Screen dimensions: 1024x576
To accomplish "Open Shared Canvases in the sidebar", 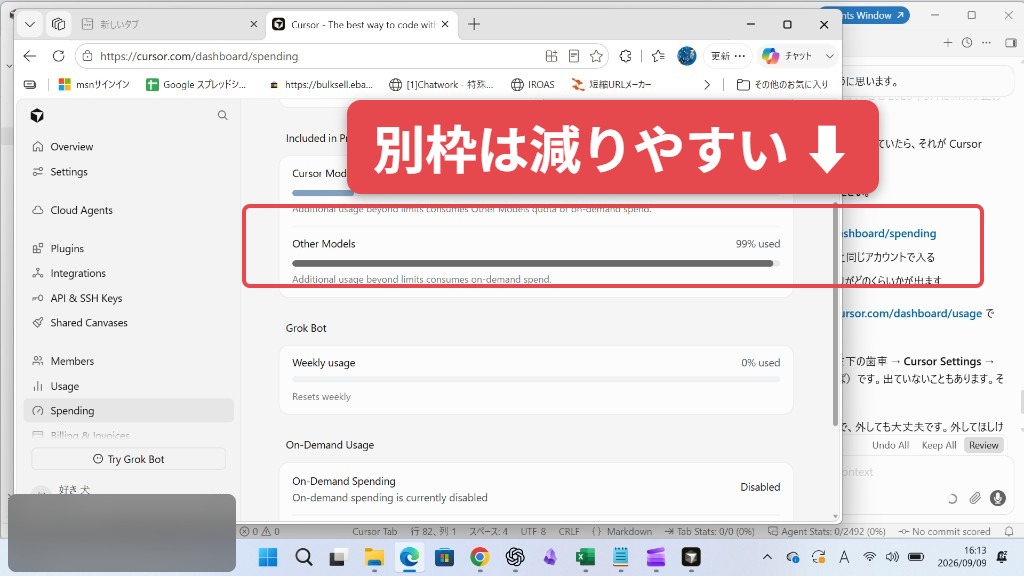I will tap(129, 323).
